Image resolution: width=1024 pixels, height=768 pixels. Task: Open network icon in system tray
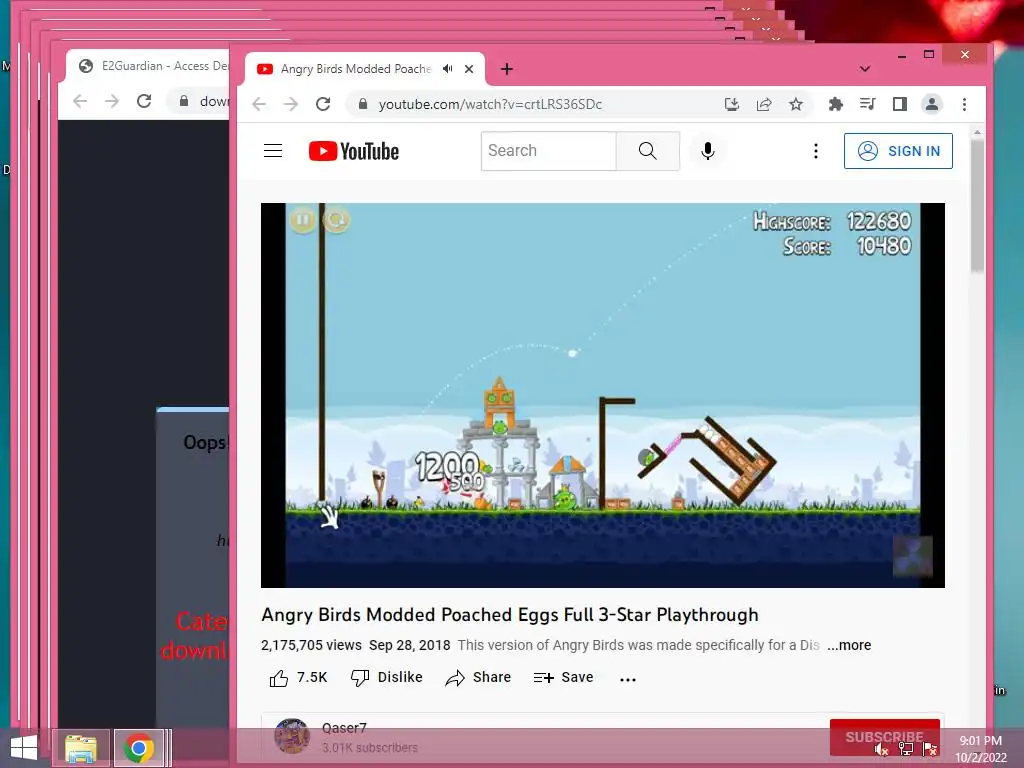906,750
